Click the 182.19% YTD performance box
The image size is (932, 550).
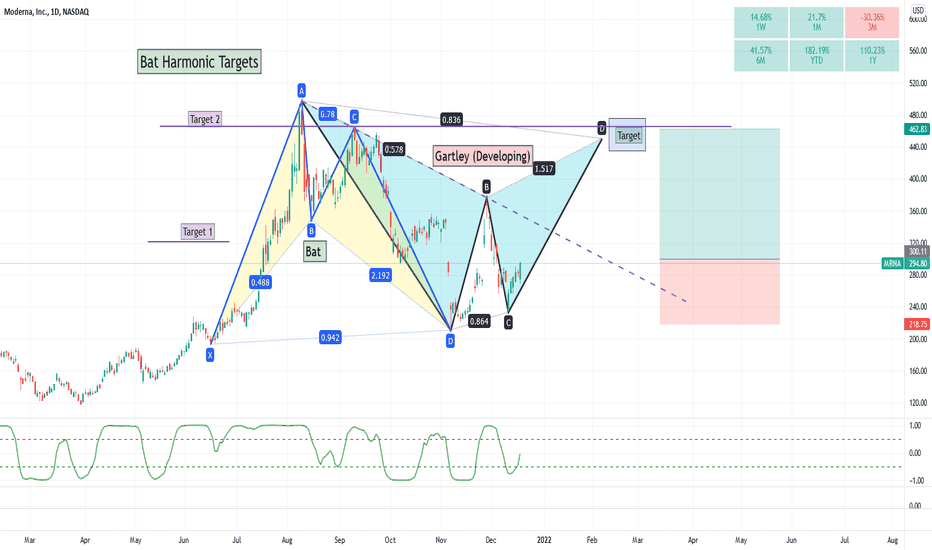[817, 55]
